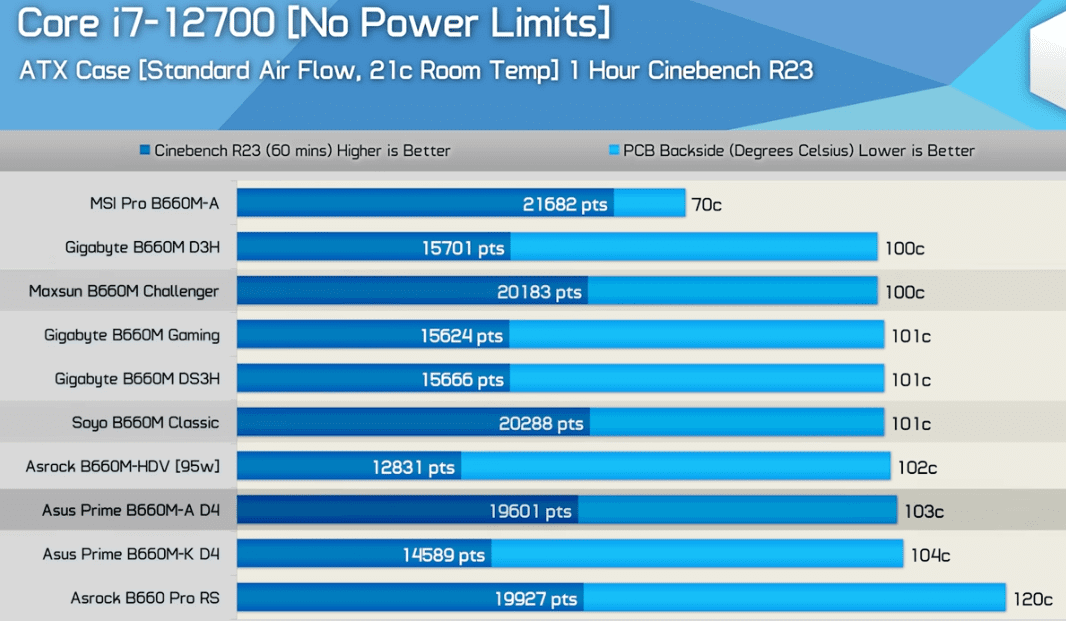Select the 'Asrock B660M-HDV [95w]' row label

(x=123, y=467)
